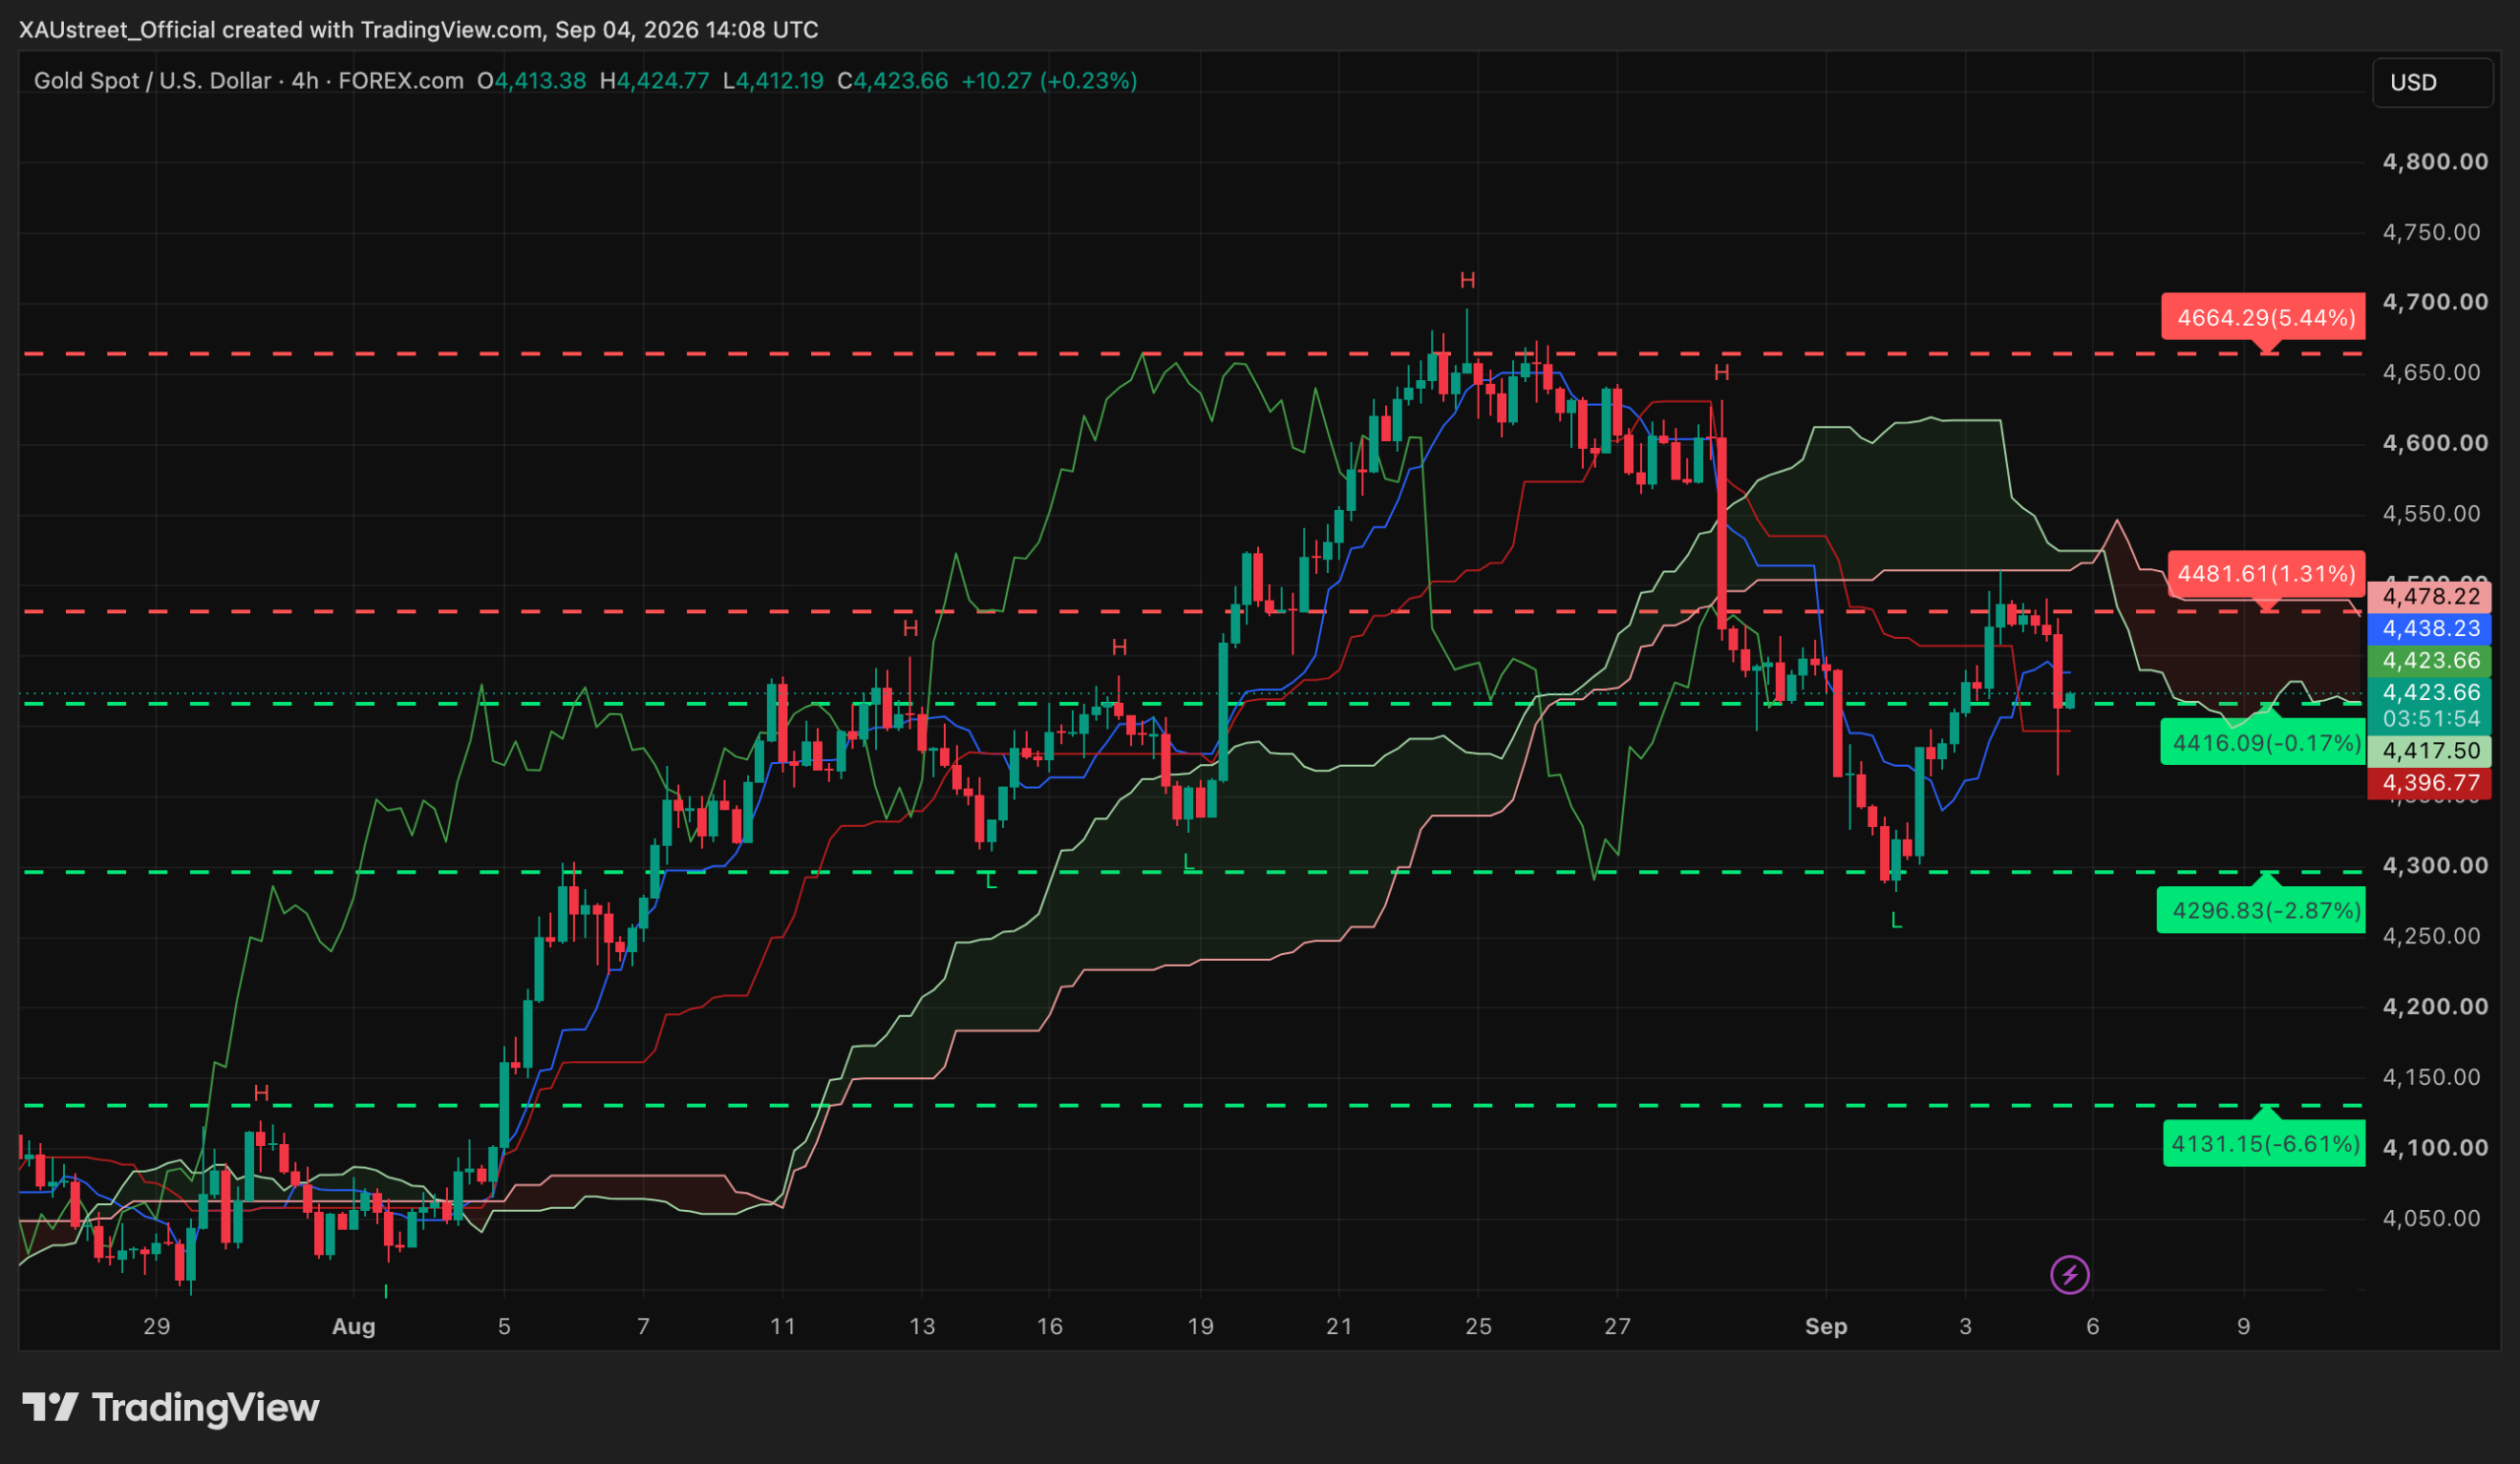
Task: Click the TradingView logo
Action: pos(171,1408)
